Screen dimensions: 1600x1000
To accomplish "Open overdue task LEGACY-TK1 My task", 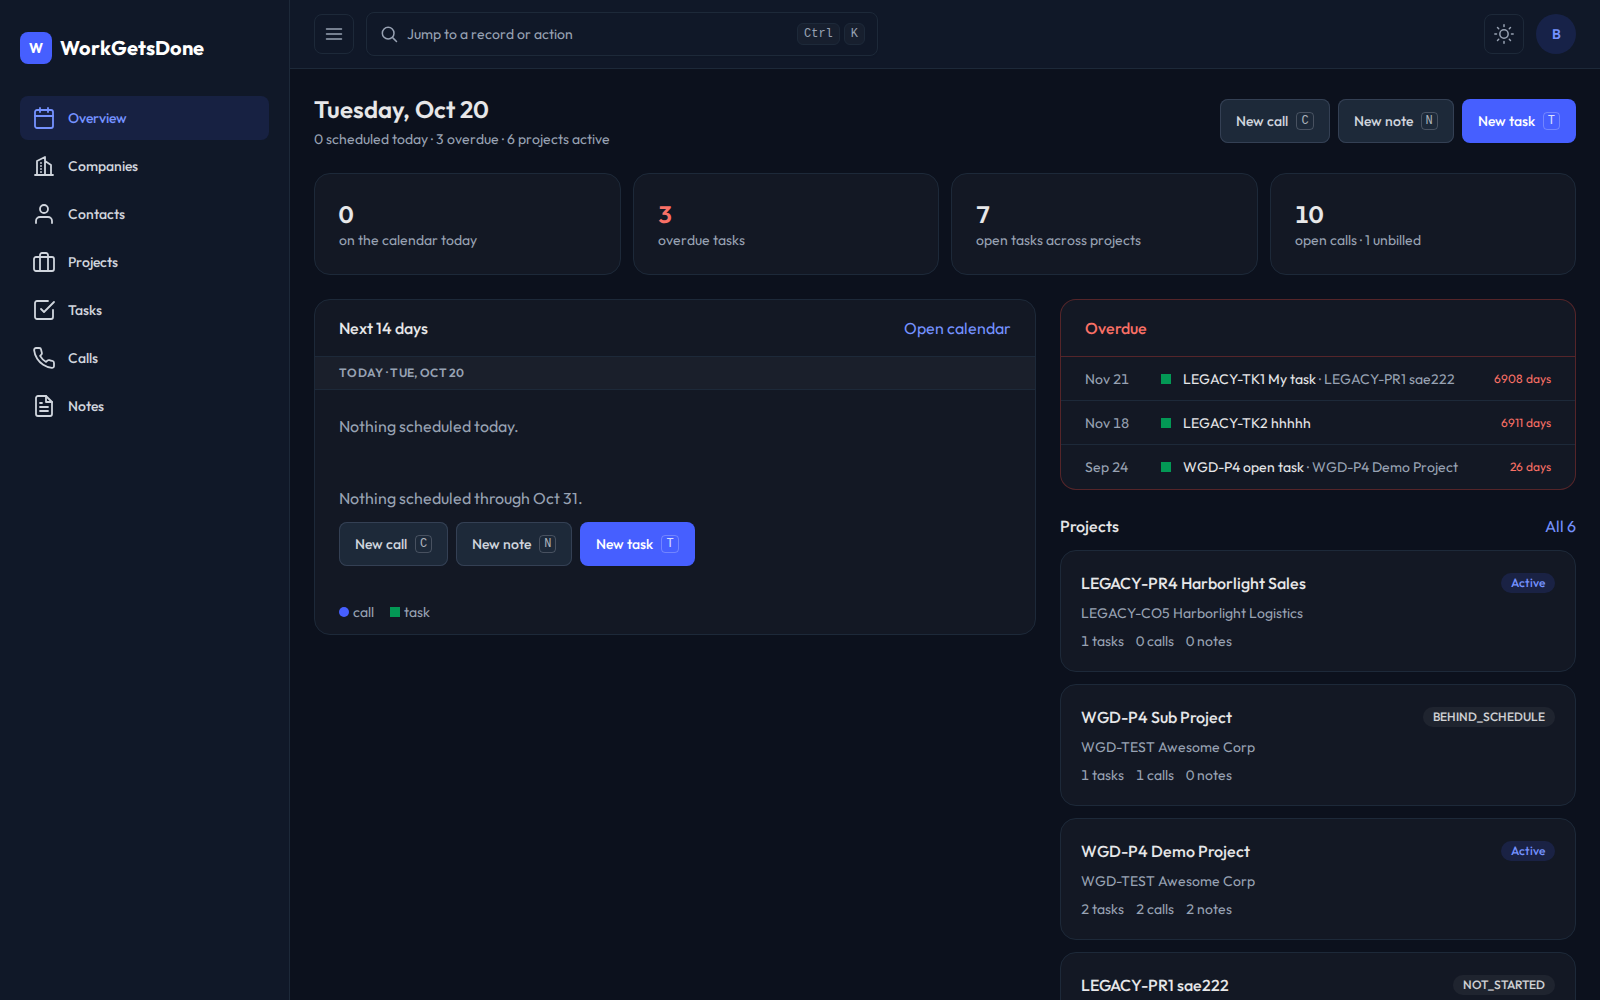I will click(1318, 379).
